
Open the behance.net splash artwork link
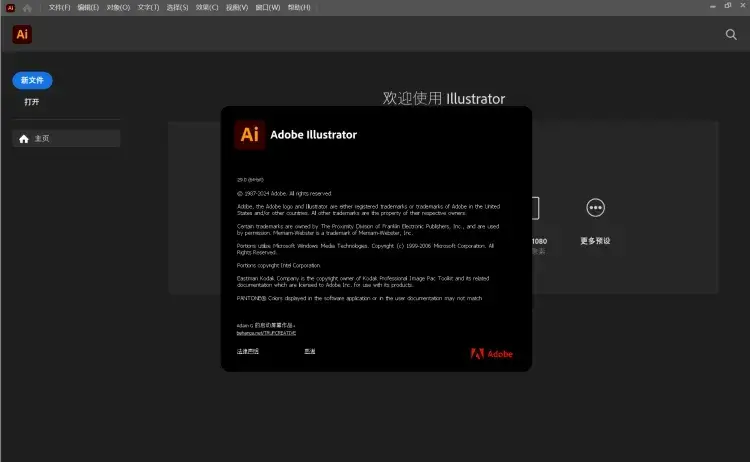tap(265, 332)
